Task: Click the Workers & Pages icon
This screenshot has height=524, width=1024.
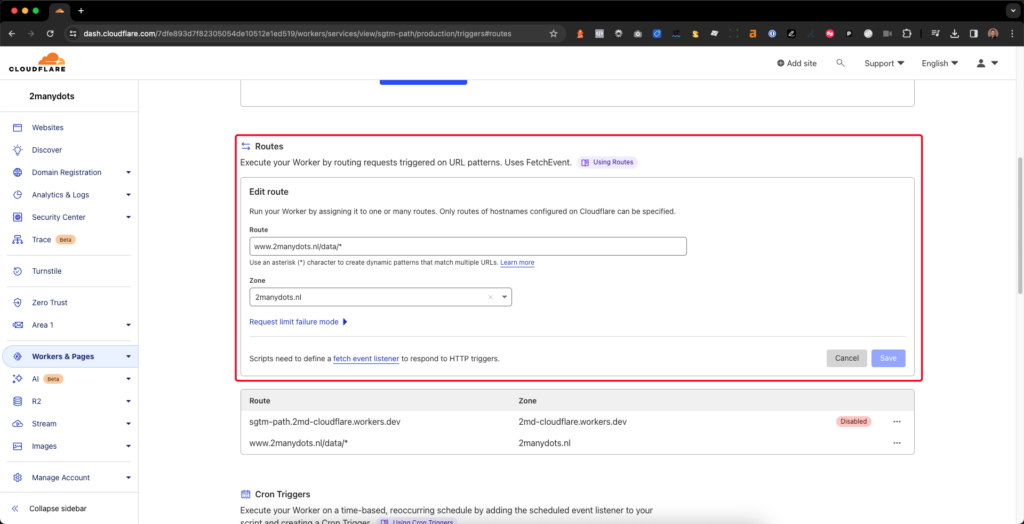Action: tap(18, 357)
